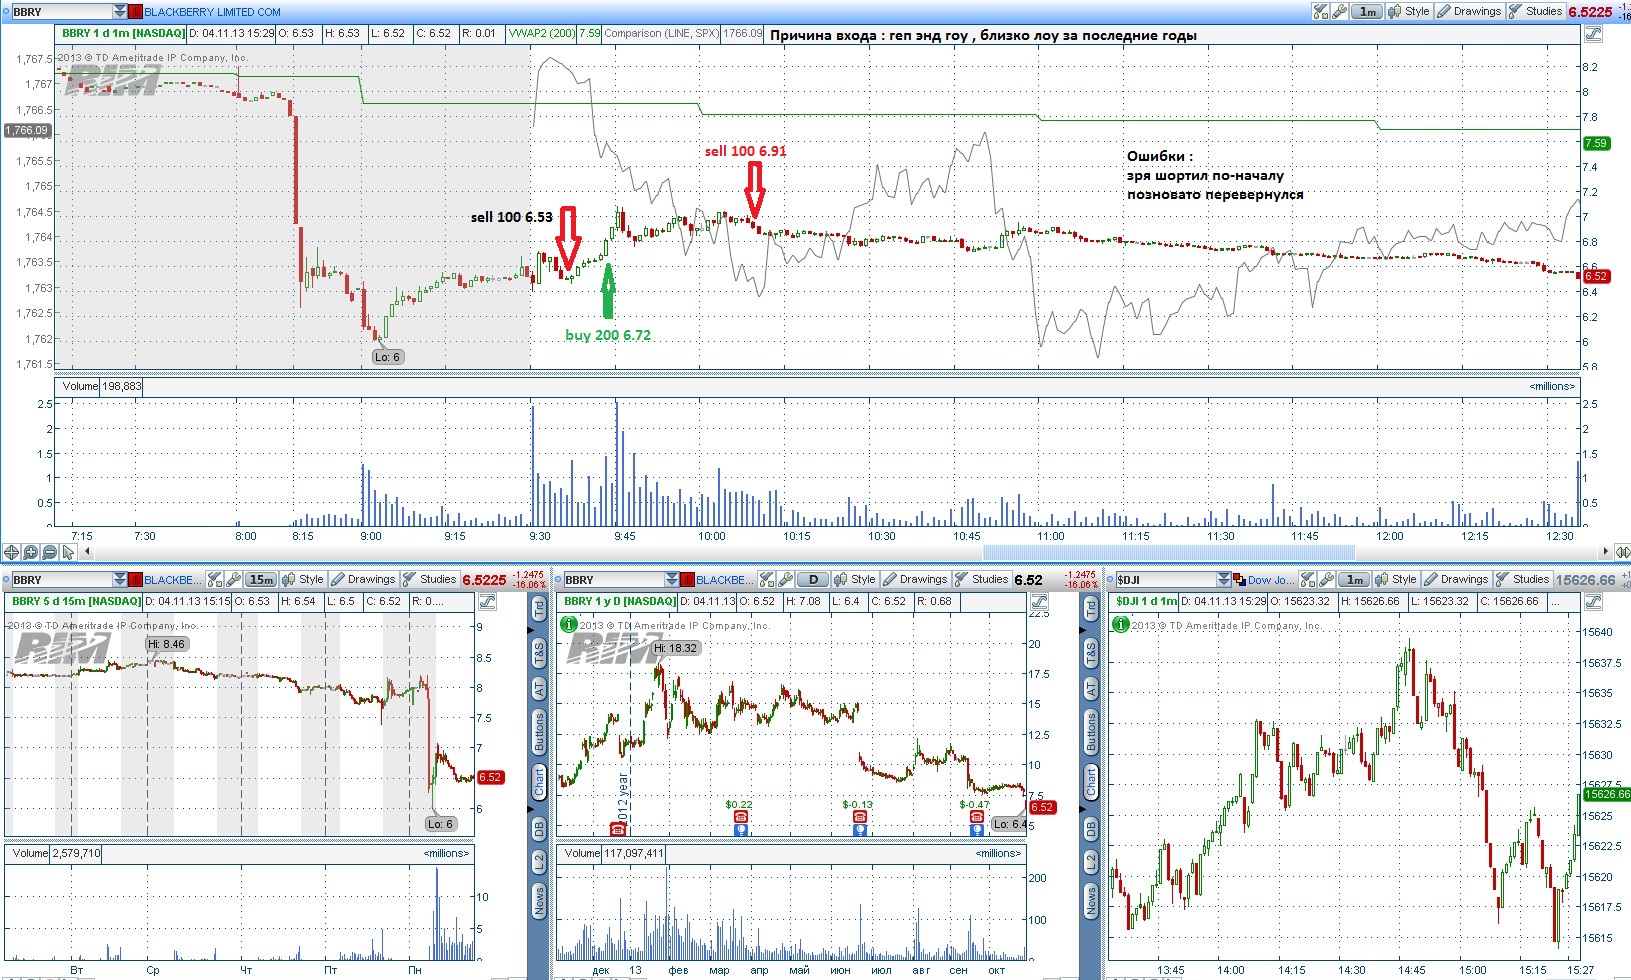Screen dimensions: 1631x980
Task: Open the AT side tab beside the 15m chart
Action: [539, 689]
